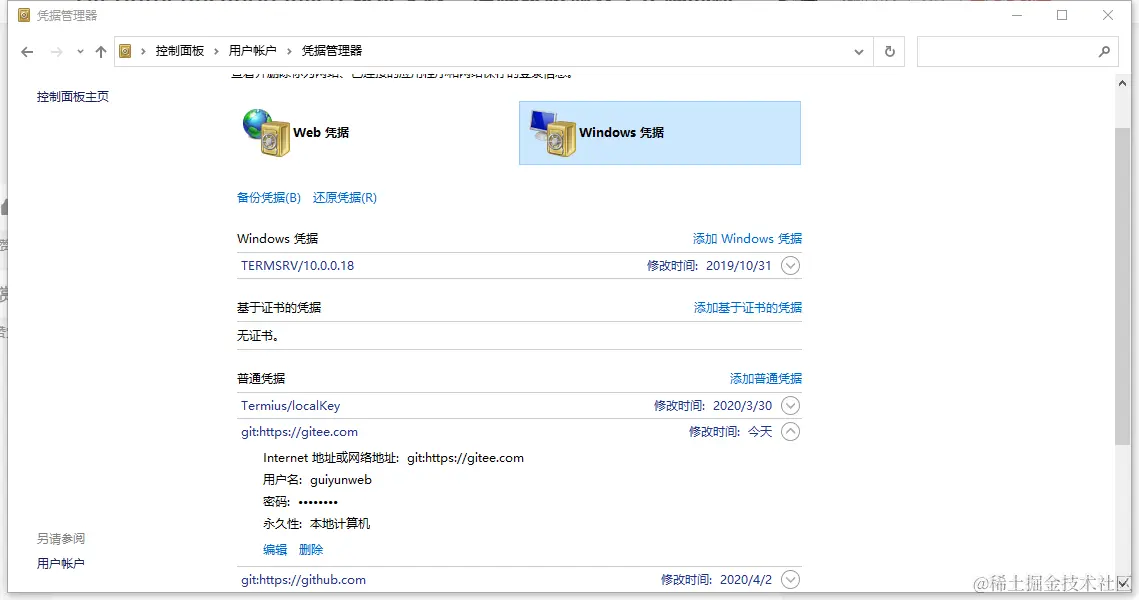Click 还原凭据(R) link
The height and width of the screenshot is (600, 1139).
[x=344, y=198]
